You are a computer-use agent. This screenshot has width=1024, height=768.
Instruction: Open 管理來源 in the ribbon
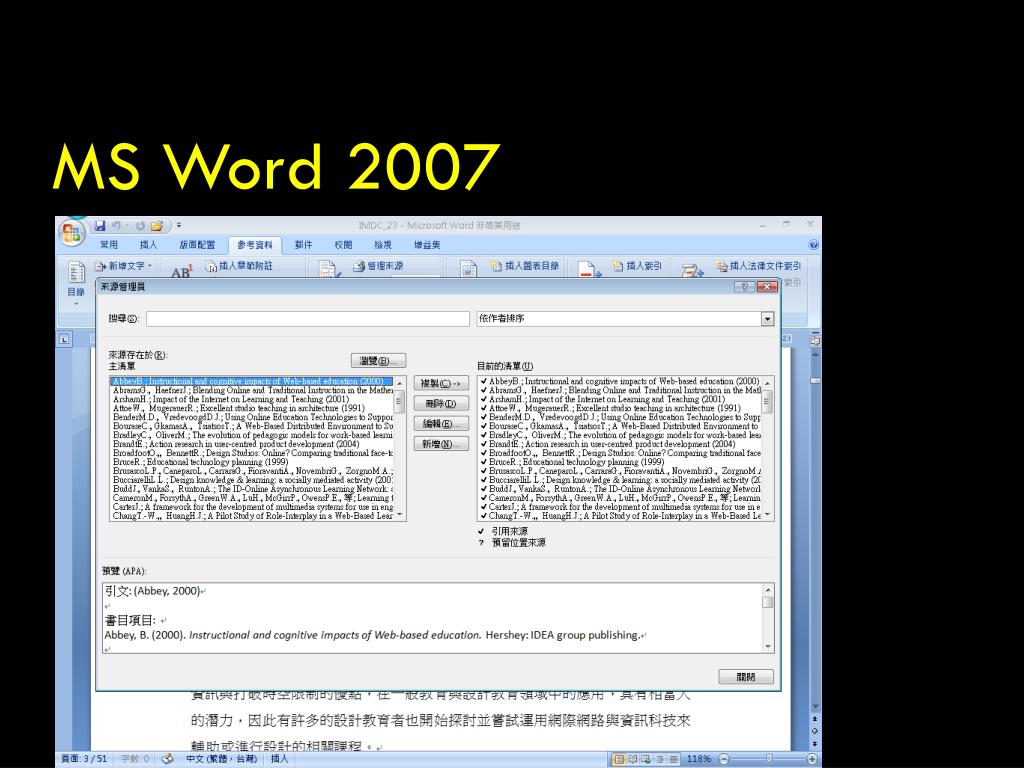[378, 266]
